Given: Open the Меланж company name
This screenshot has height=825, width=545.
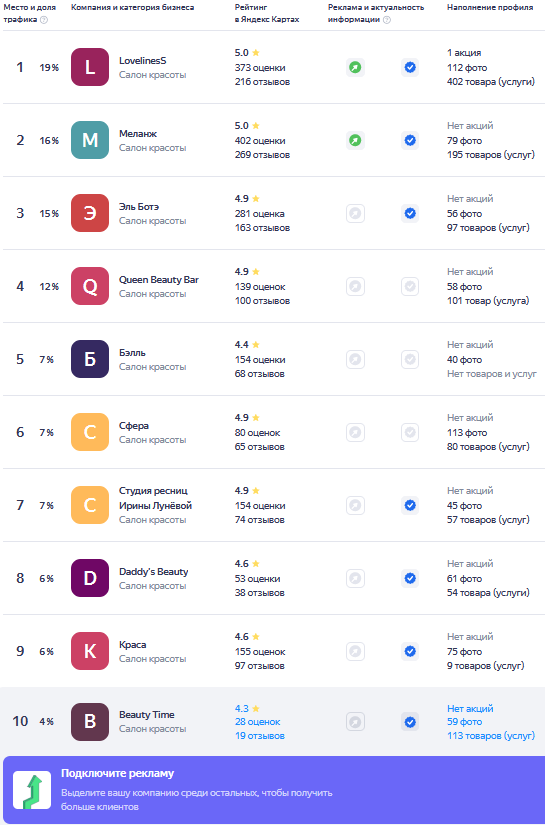Looking at the screenshot, I should pos(138,134).
